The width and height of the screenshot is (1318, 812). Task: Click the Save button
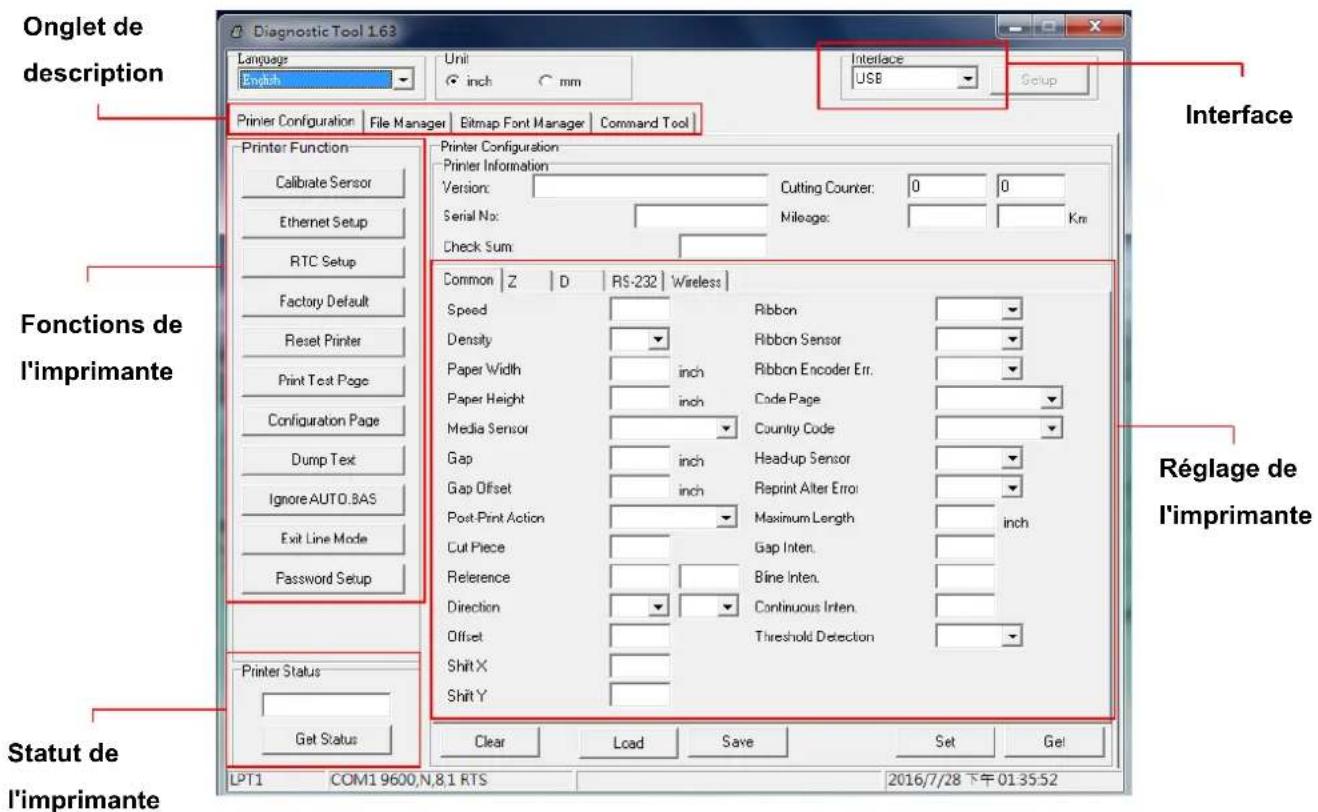[x=737, y=742]
